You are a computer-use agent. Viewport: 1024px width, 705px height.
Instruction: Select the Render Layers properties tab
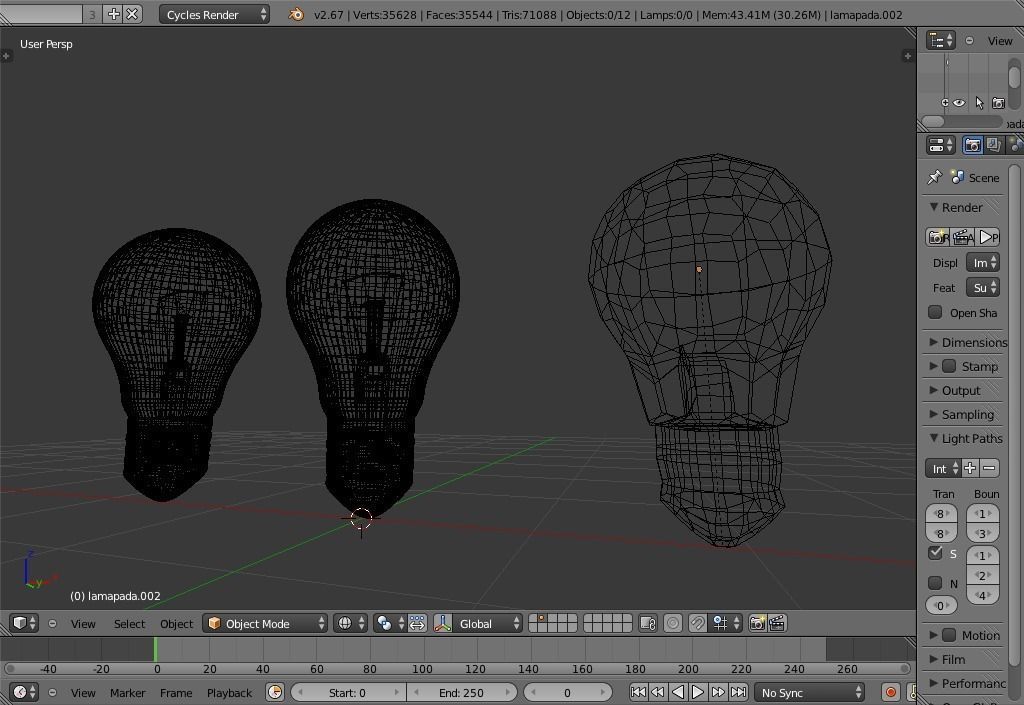click(993, 145)
